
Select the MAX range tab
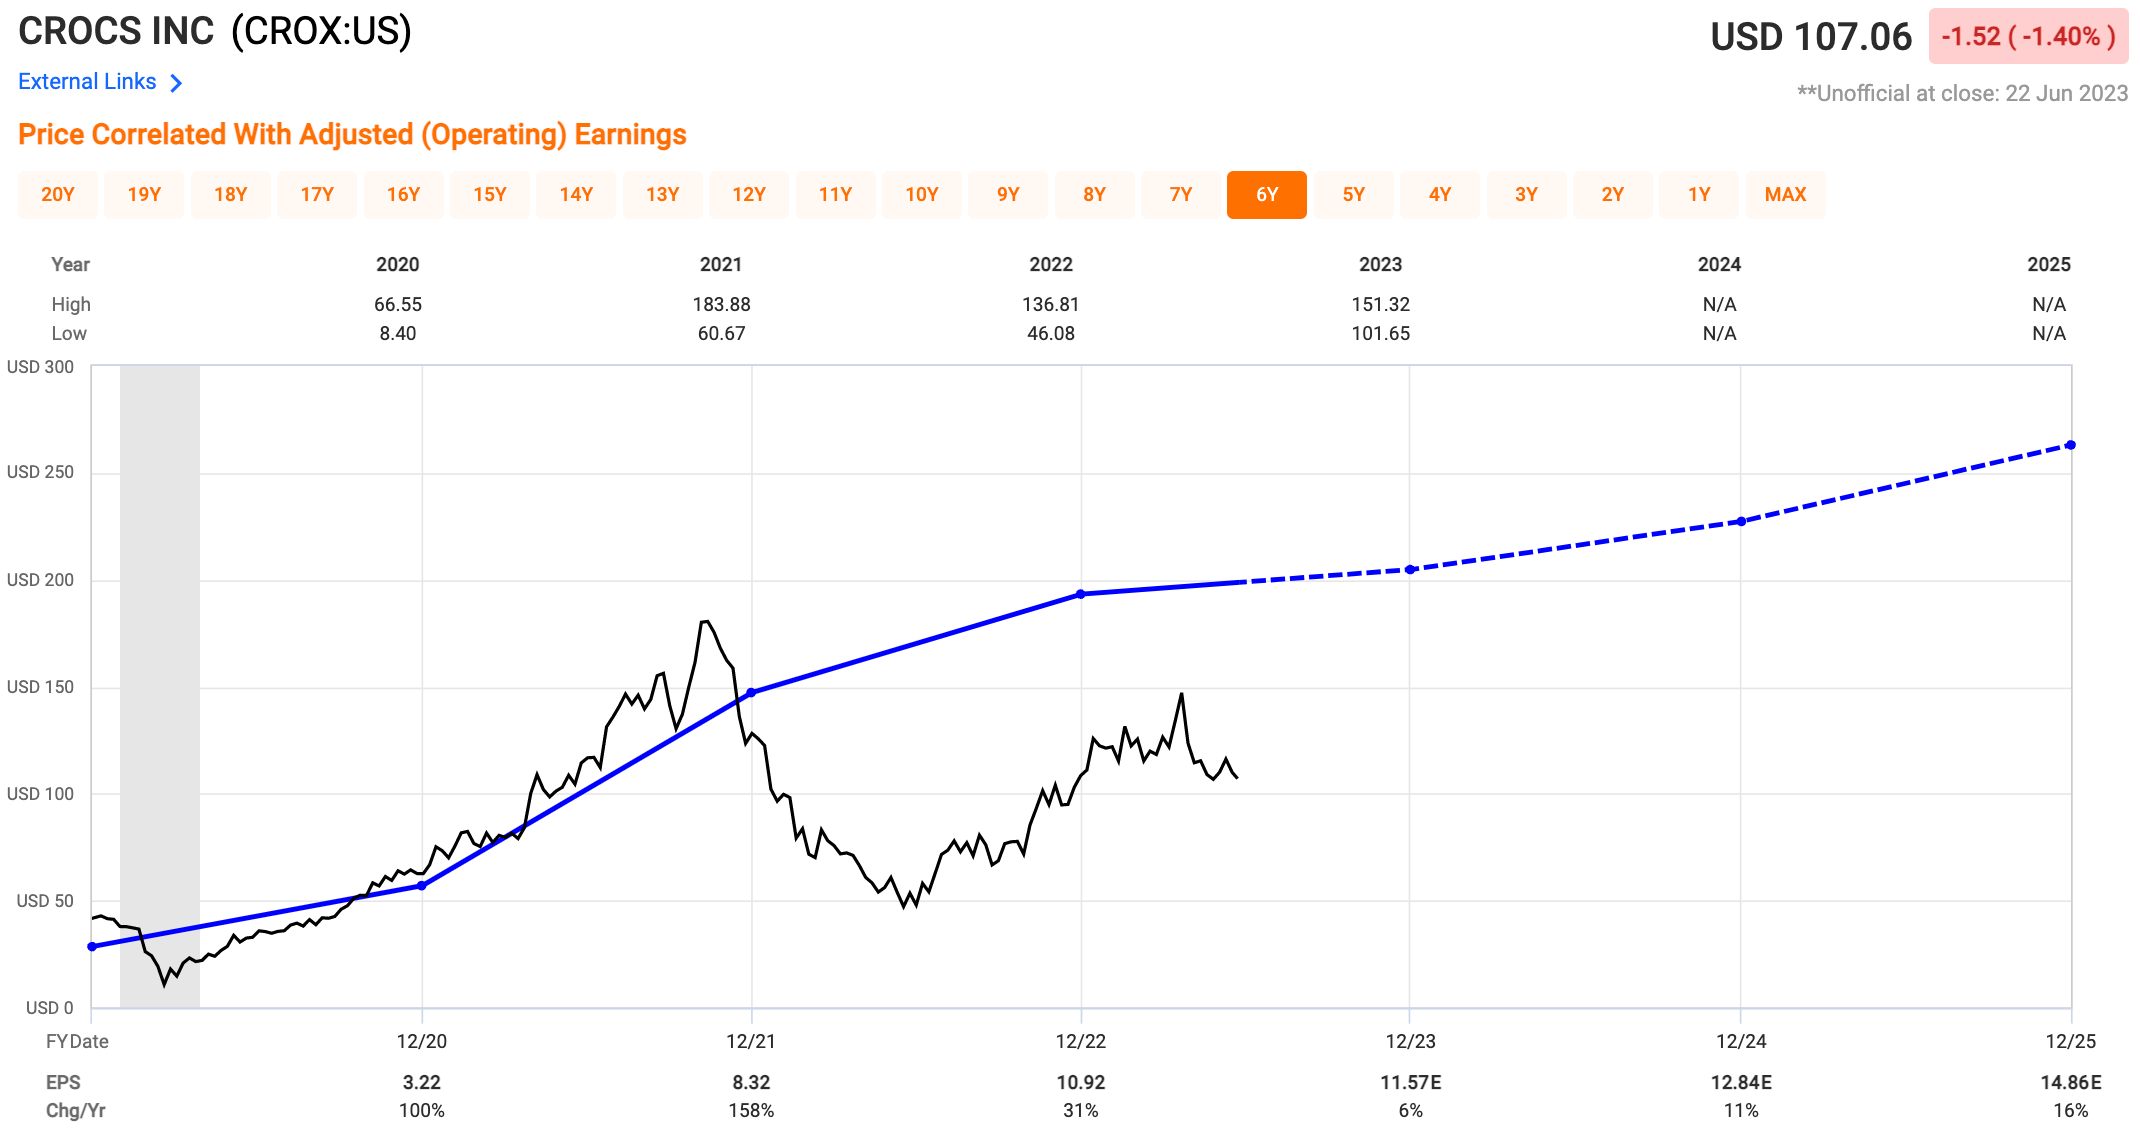coord(1786,195)
